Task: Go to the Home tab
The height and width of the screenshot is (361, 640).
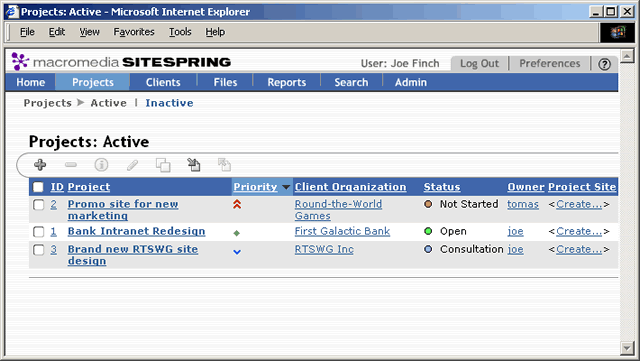Action: 31,82
